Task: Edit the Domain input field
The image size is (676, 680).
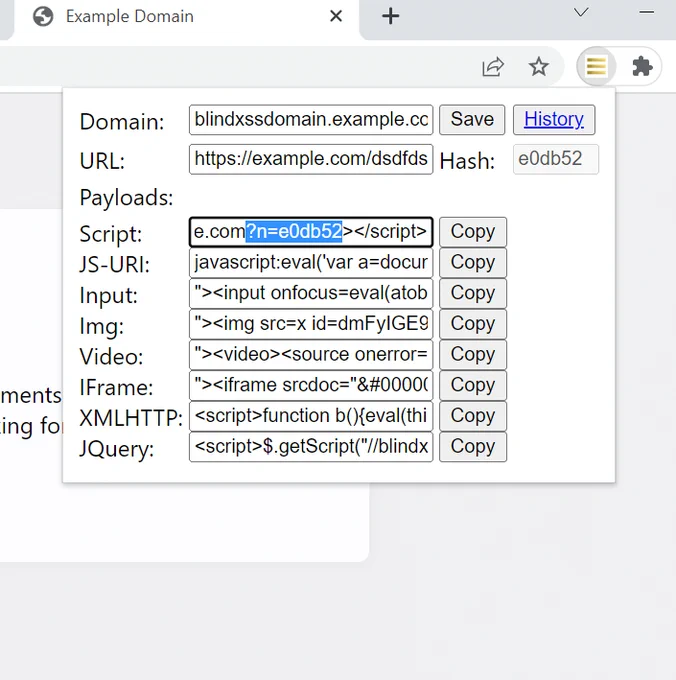Action: tap(311, 120)
